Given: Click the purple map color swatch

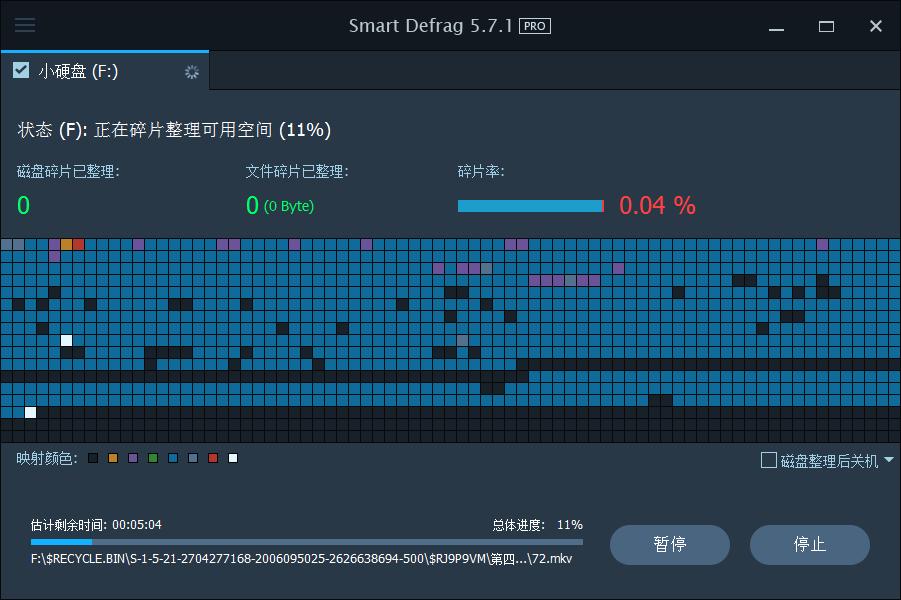Looking at the screenshot, I should [133, 458].
